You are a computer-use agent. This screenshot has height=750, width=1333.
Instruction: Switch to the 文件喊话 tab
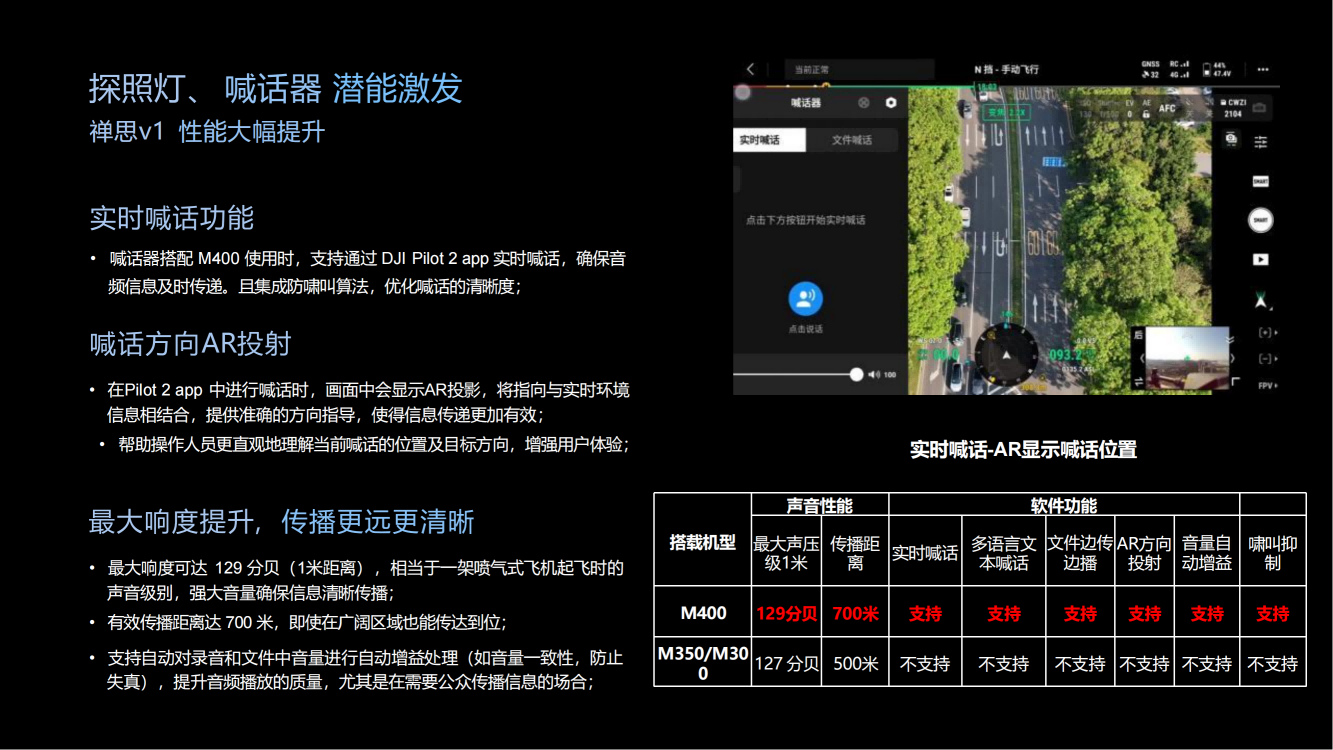pos(852,141)
